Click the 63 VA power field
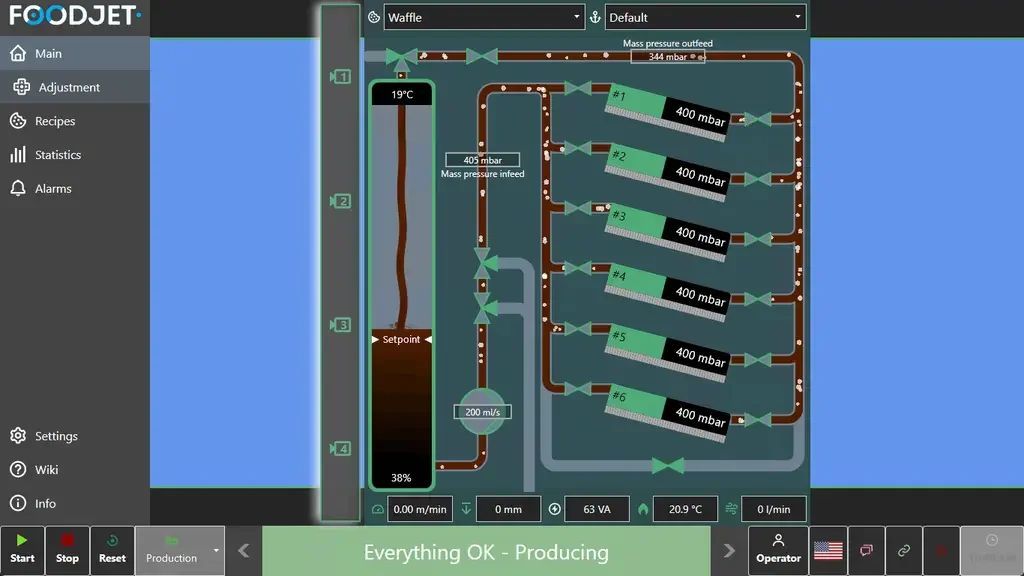Image resolution: width=1024 pixels, height=576 pixels. pyautogui.click(x=597, y=509)
